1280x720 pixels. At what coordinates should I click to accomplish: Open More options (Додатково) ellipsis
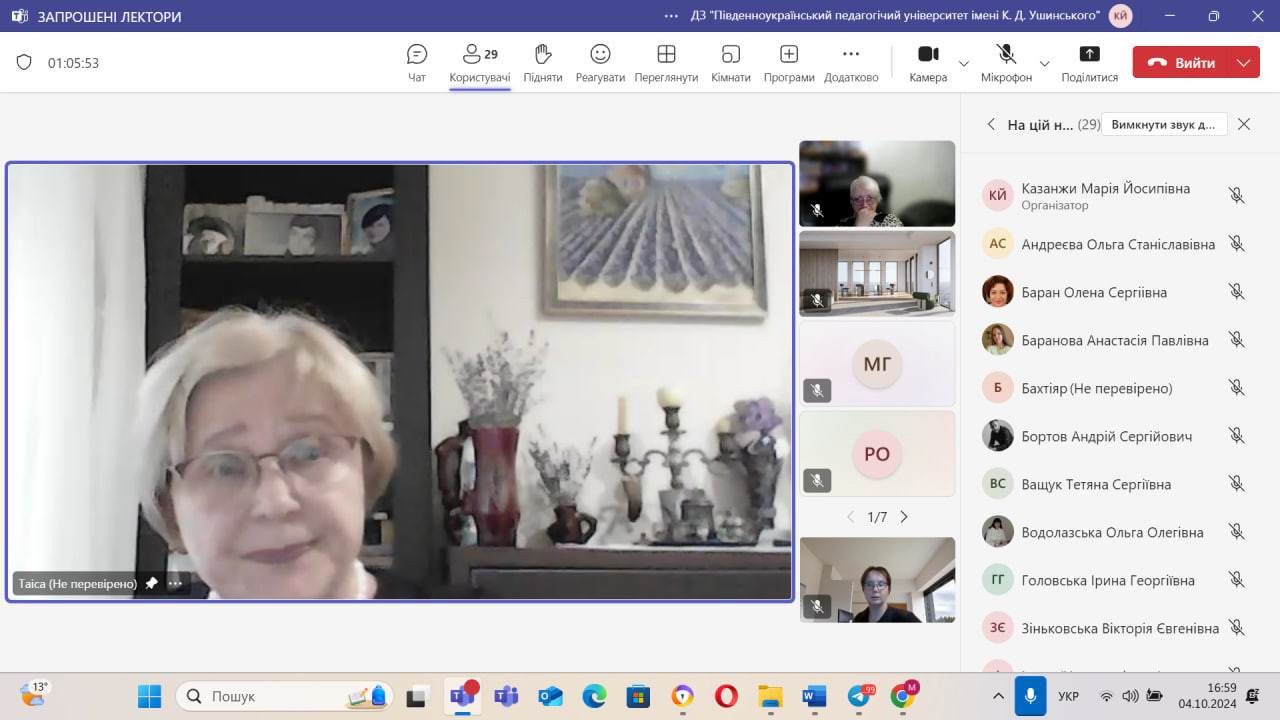(851, 55)
